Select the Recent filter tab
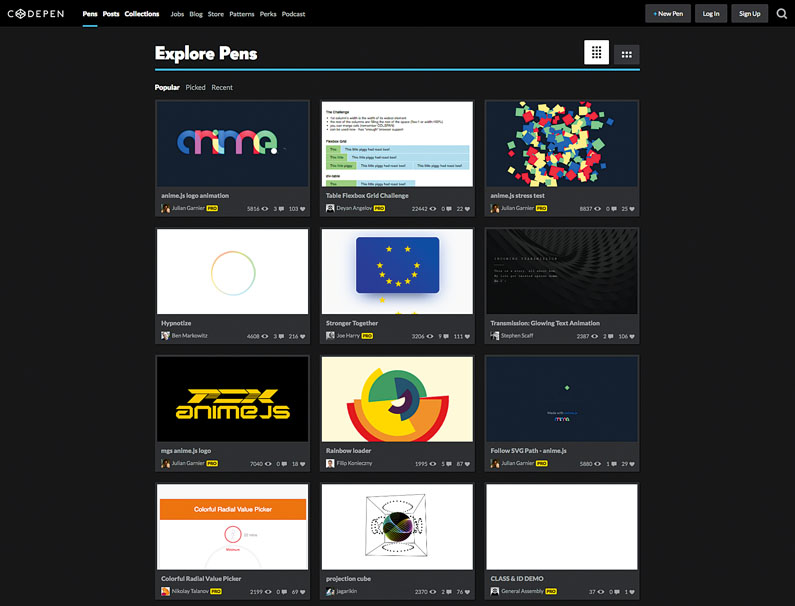The image size is (795, 606). 222,87
